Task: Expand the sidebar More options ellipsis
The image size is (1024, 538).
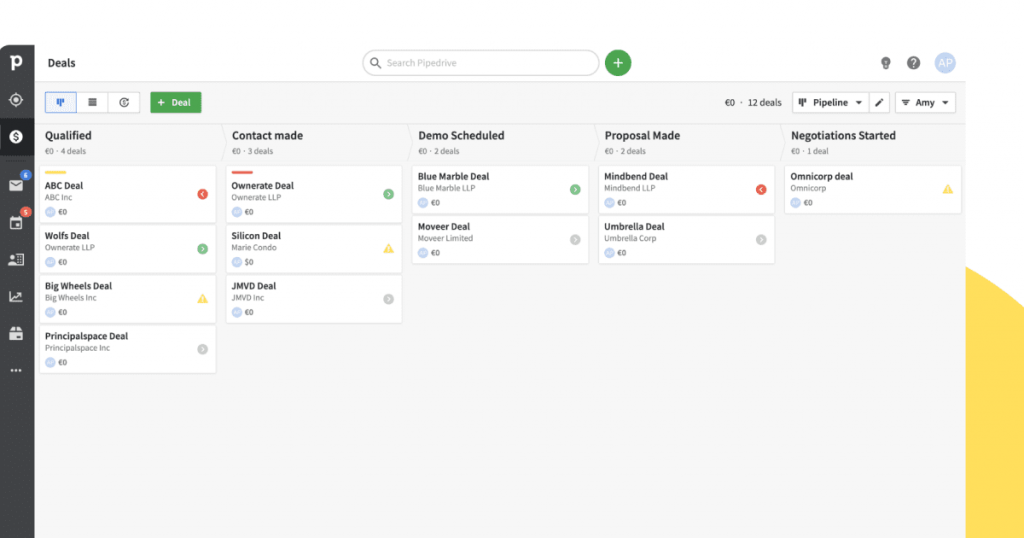Action: [16, 370]
